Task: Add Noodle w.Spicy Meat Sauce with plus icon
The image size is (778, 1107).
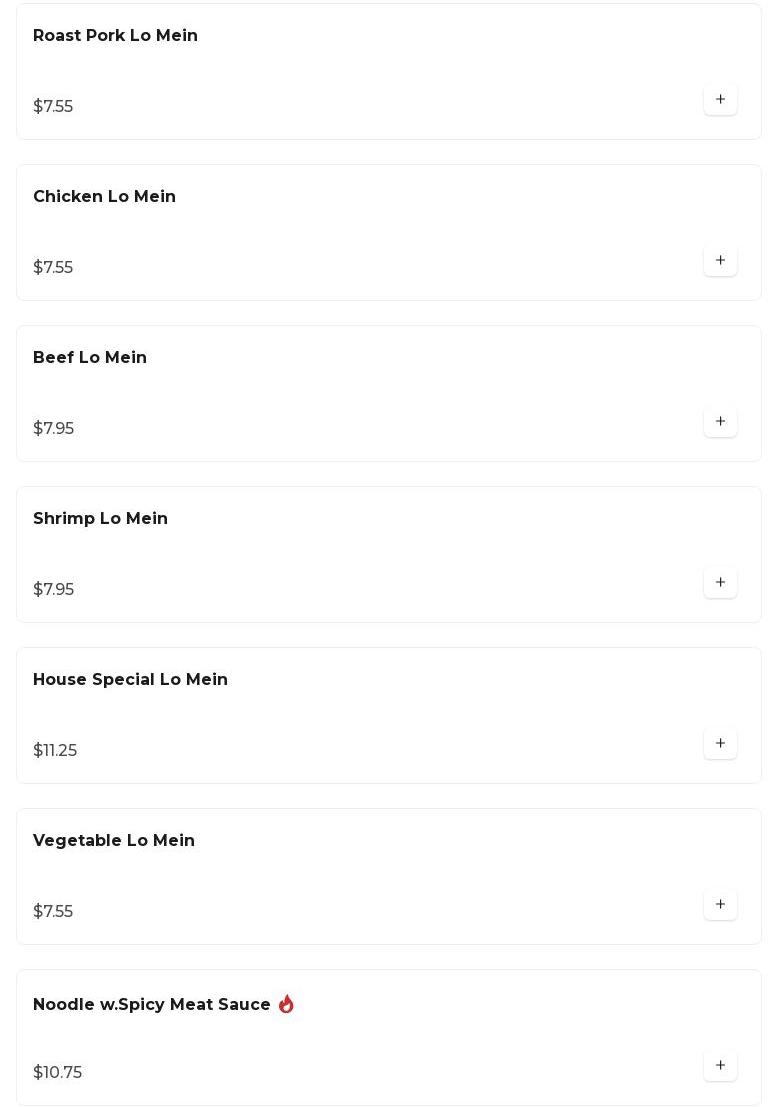Action: pos(720,1065)
